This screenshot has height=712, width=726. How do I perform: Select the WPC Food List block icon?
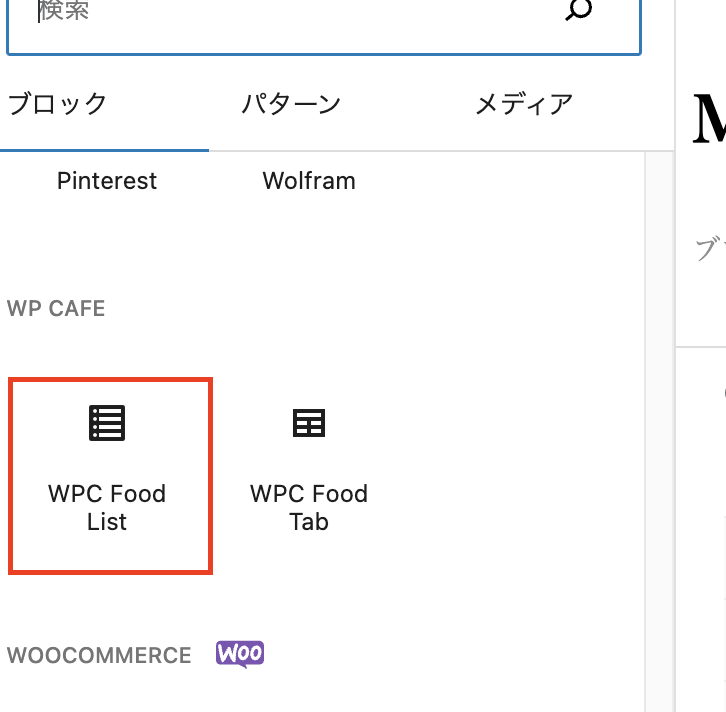pyautogui.click(x=107, y=423)
